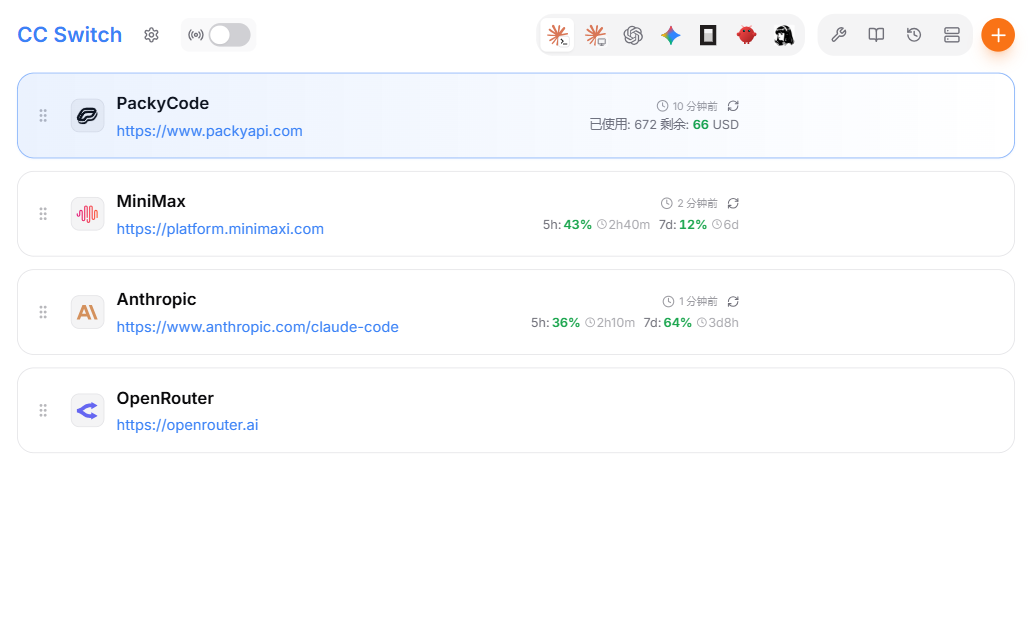Viewport: 1028px width, 623px height.
Task: Click the PackyCode remaining 66 USD value
Action: pyautogui.click(x=701, y=125)
